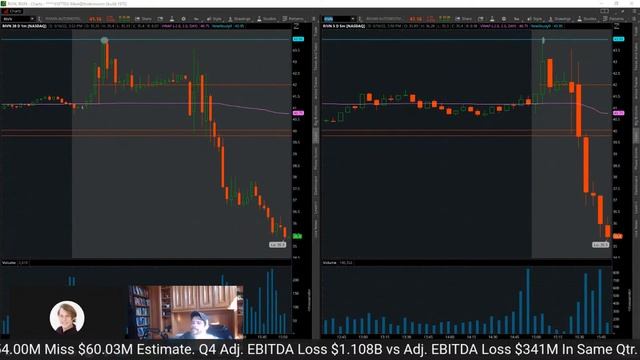Click the left chart symbol input field

pyautogui.click(x=16, y=19)
